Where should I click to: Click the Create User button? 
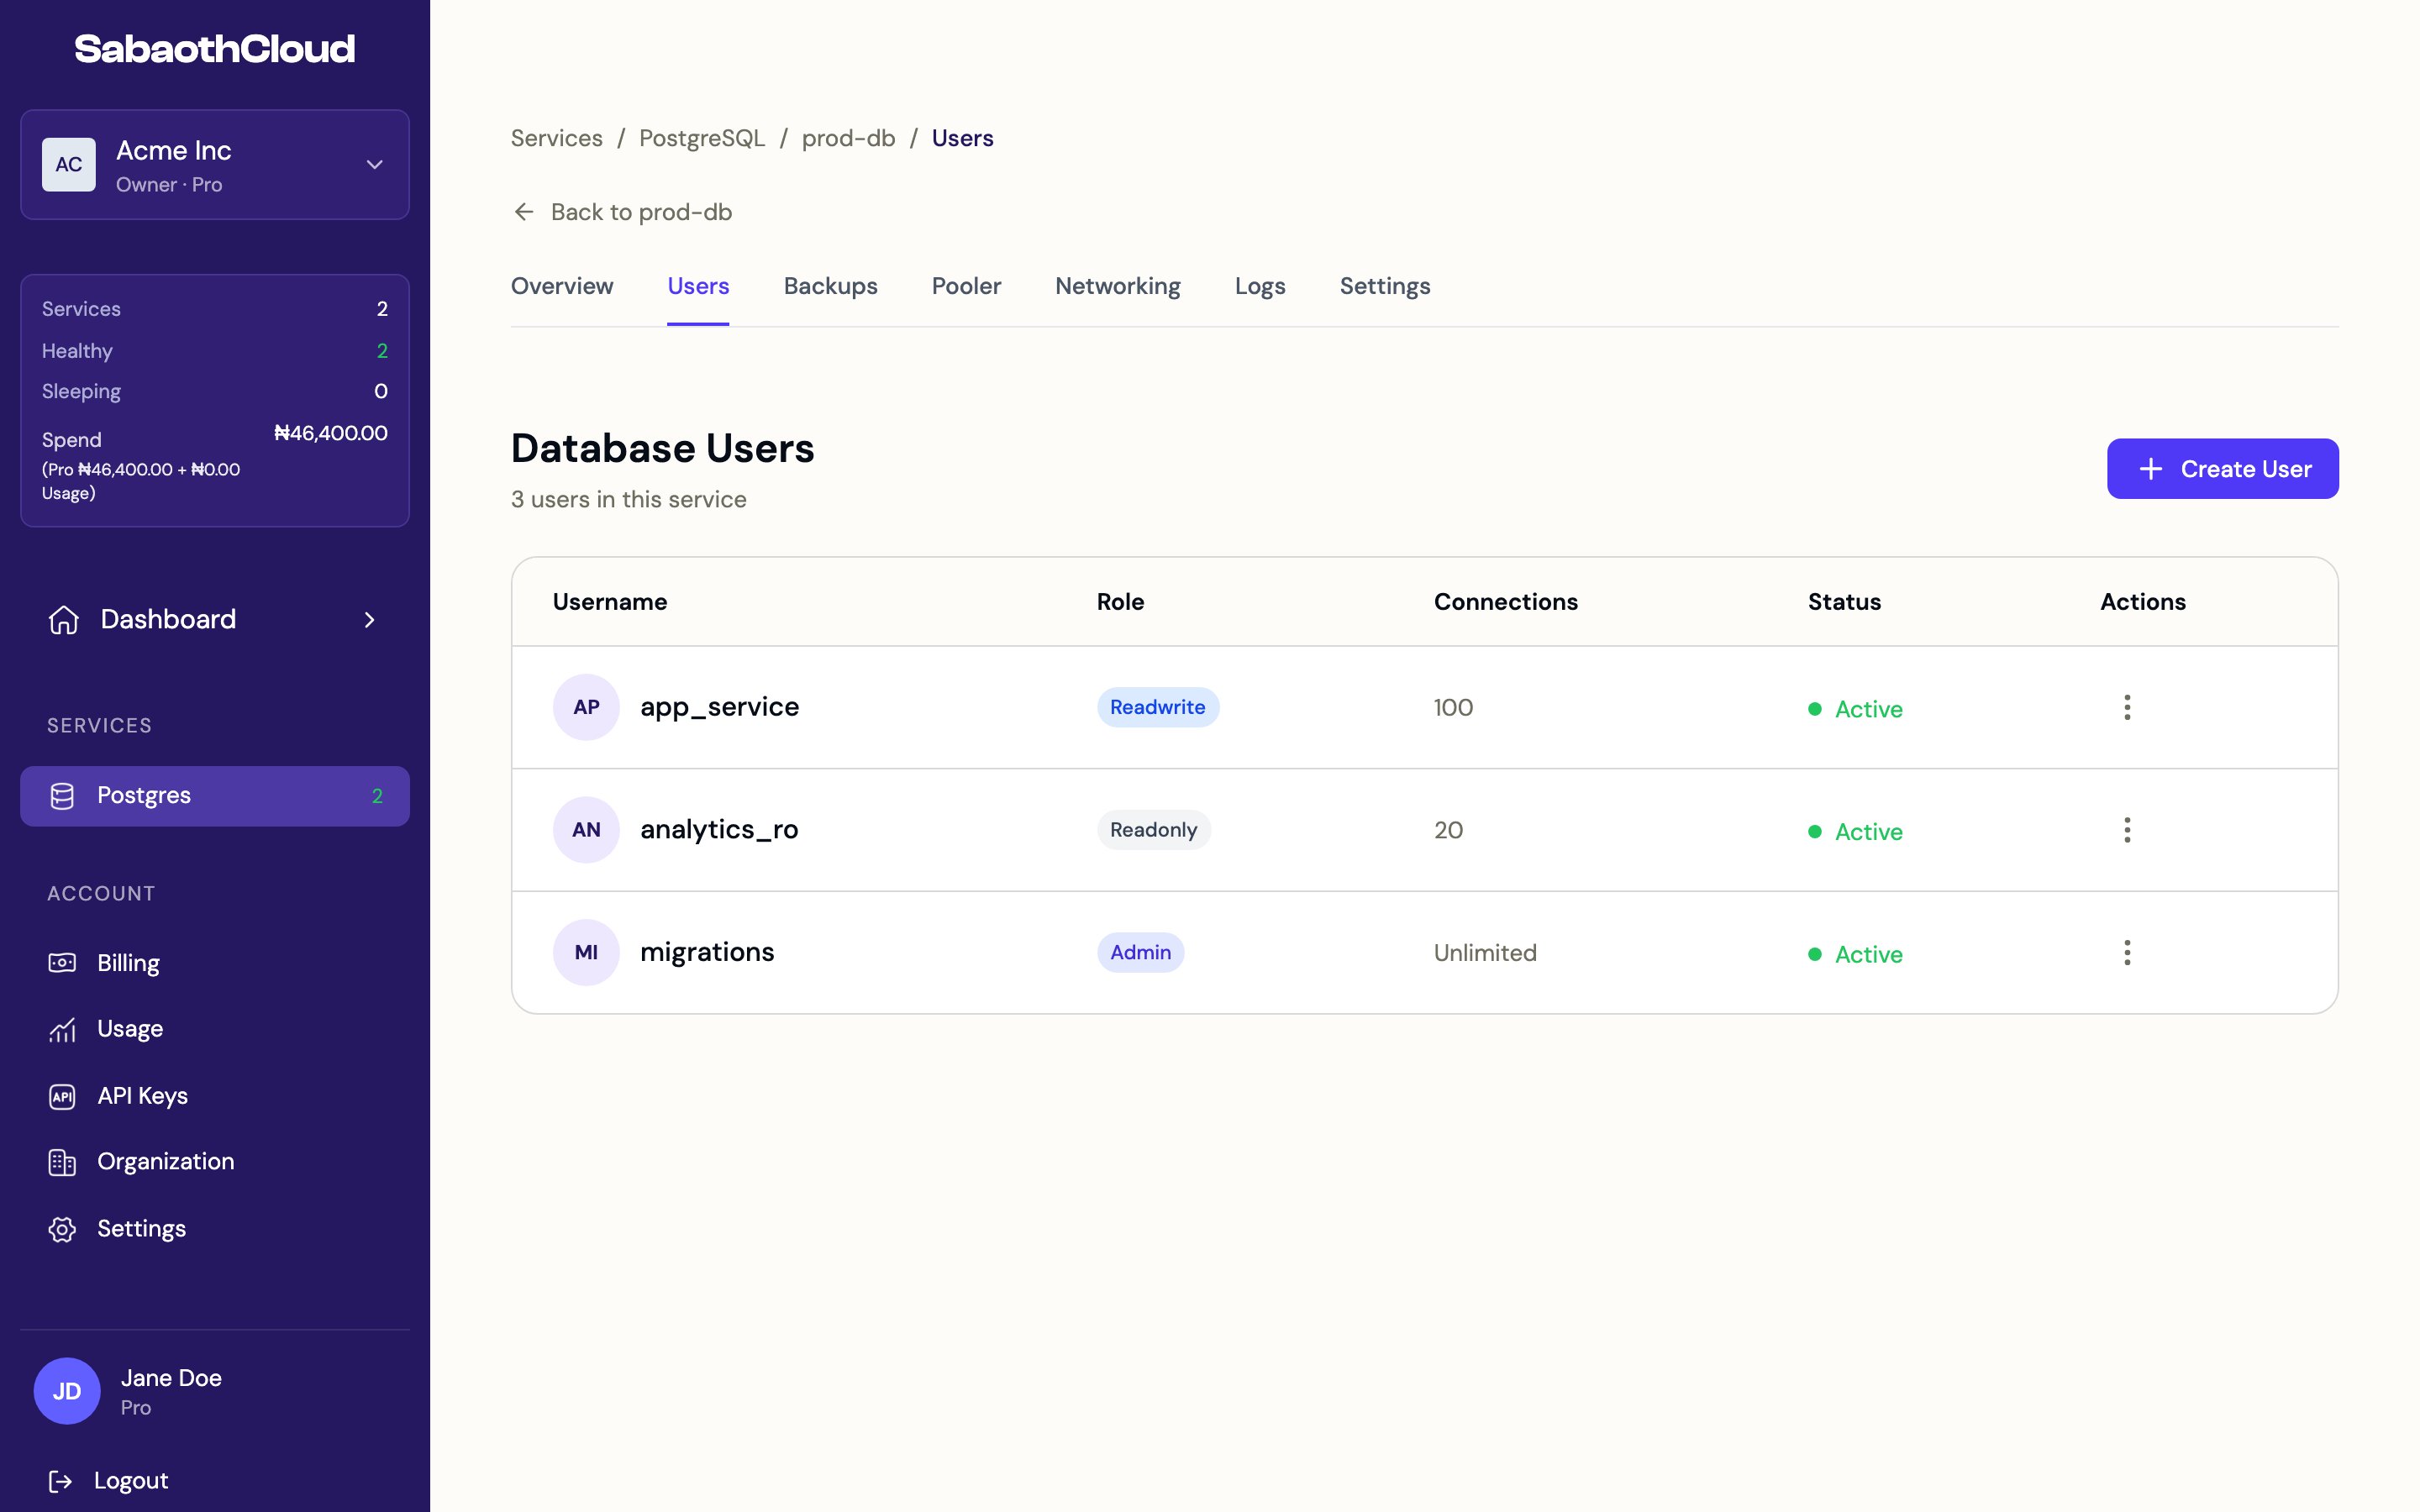click(2222, 469)
